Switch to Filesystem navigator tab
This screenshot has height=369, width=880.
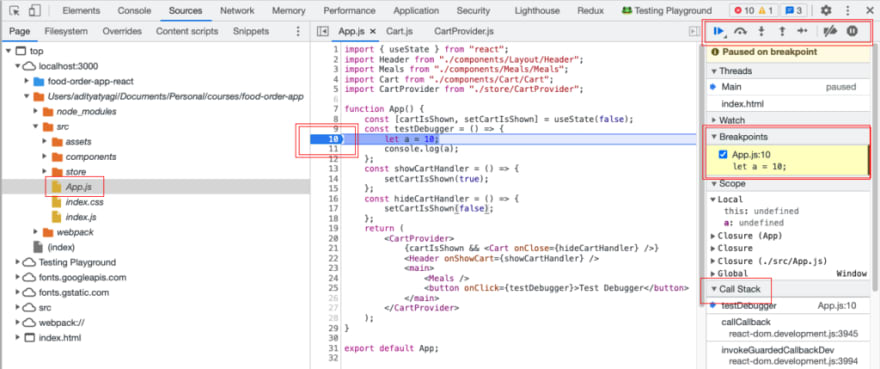pos(66,31)
